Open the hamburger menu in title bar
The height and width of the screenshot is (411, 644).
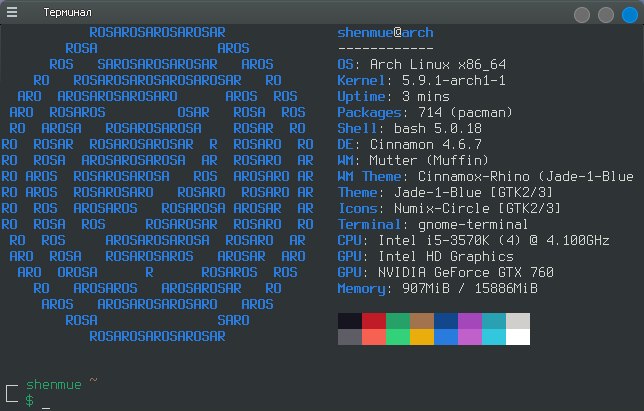pyautogui.click(x=12, y=12)
